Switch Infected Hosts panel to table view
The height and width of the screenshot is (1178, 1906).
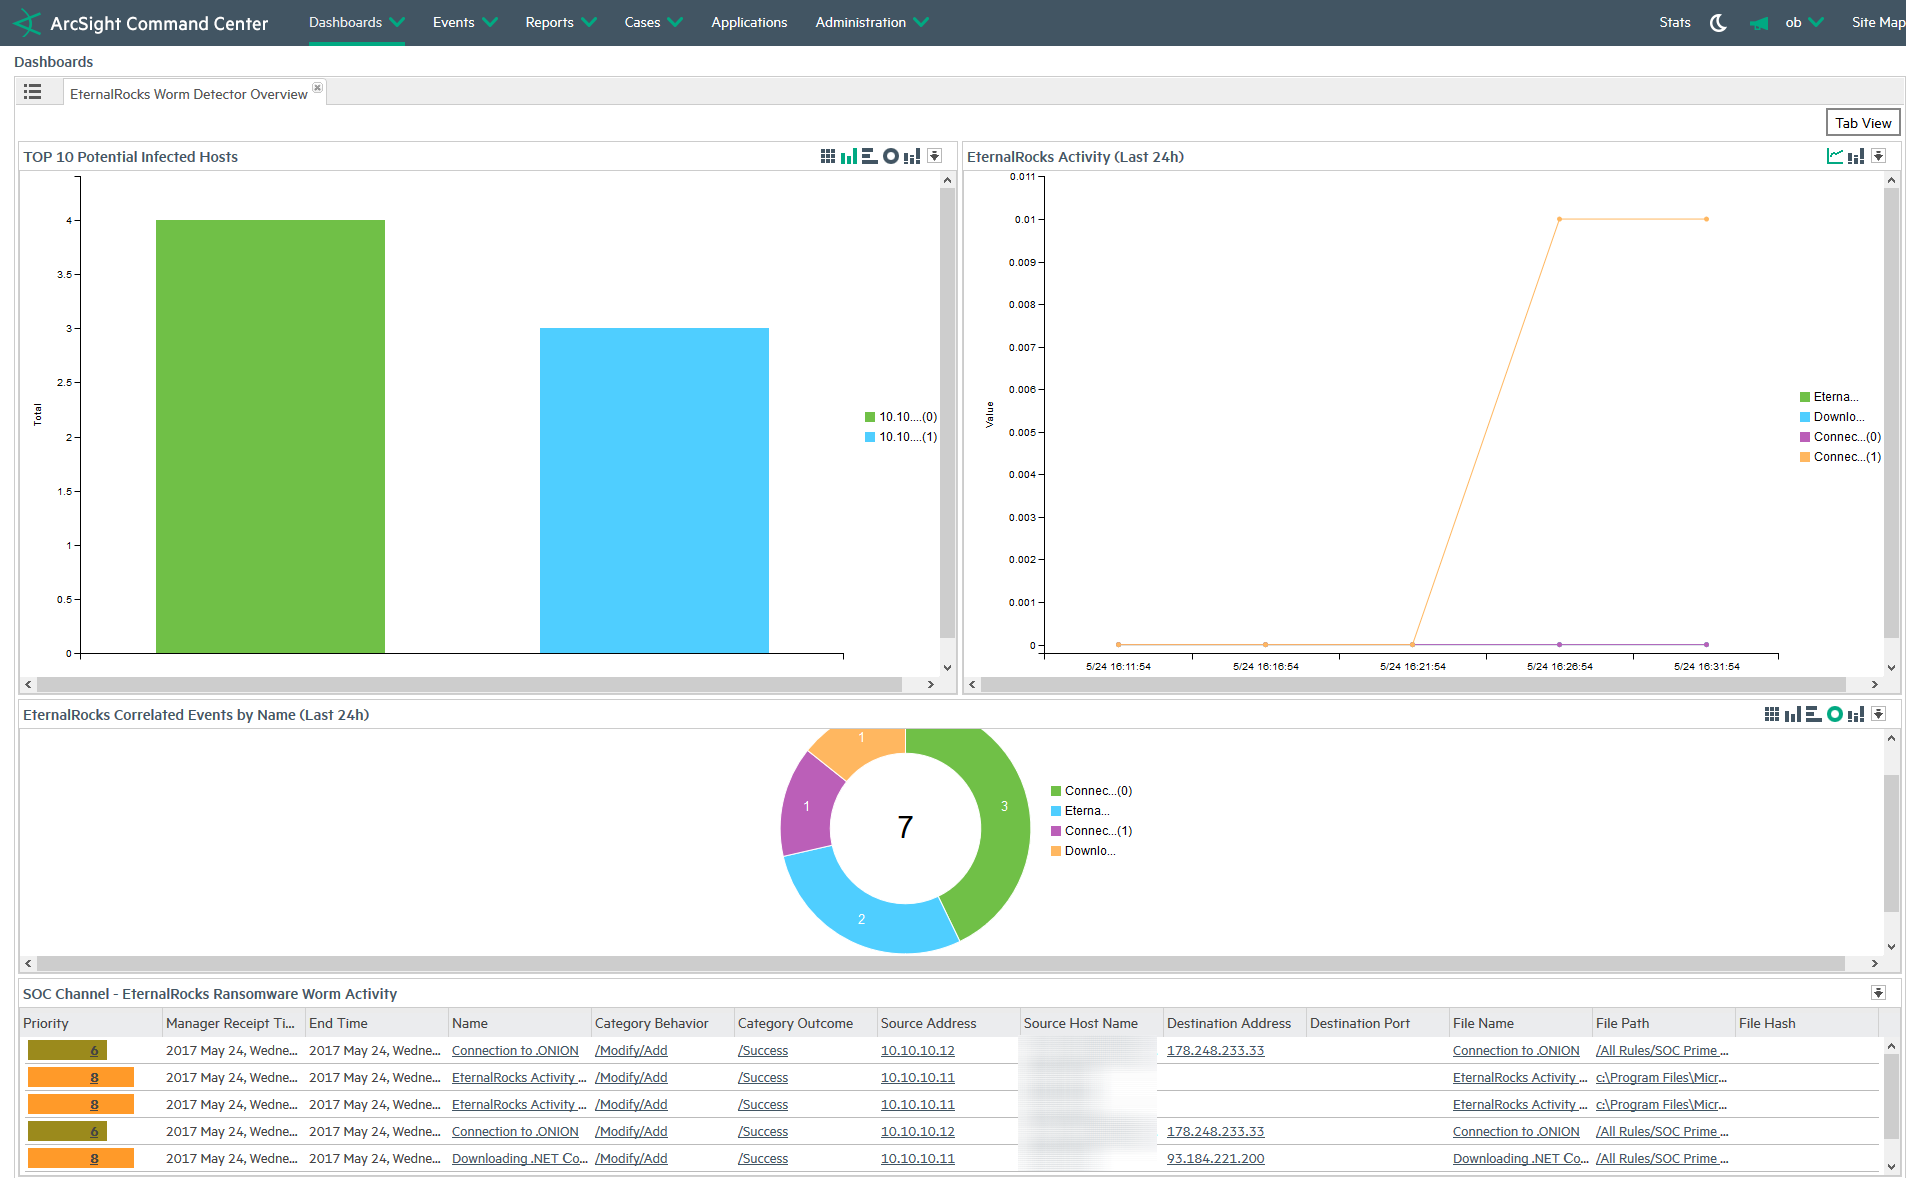coord(827,156)
